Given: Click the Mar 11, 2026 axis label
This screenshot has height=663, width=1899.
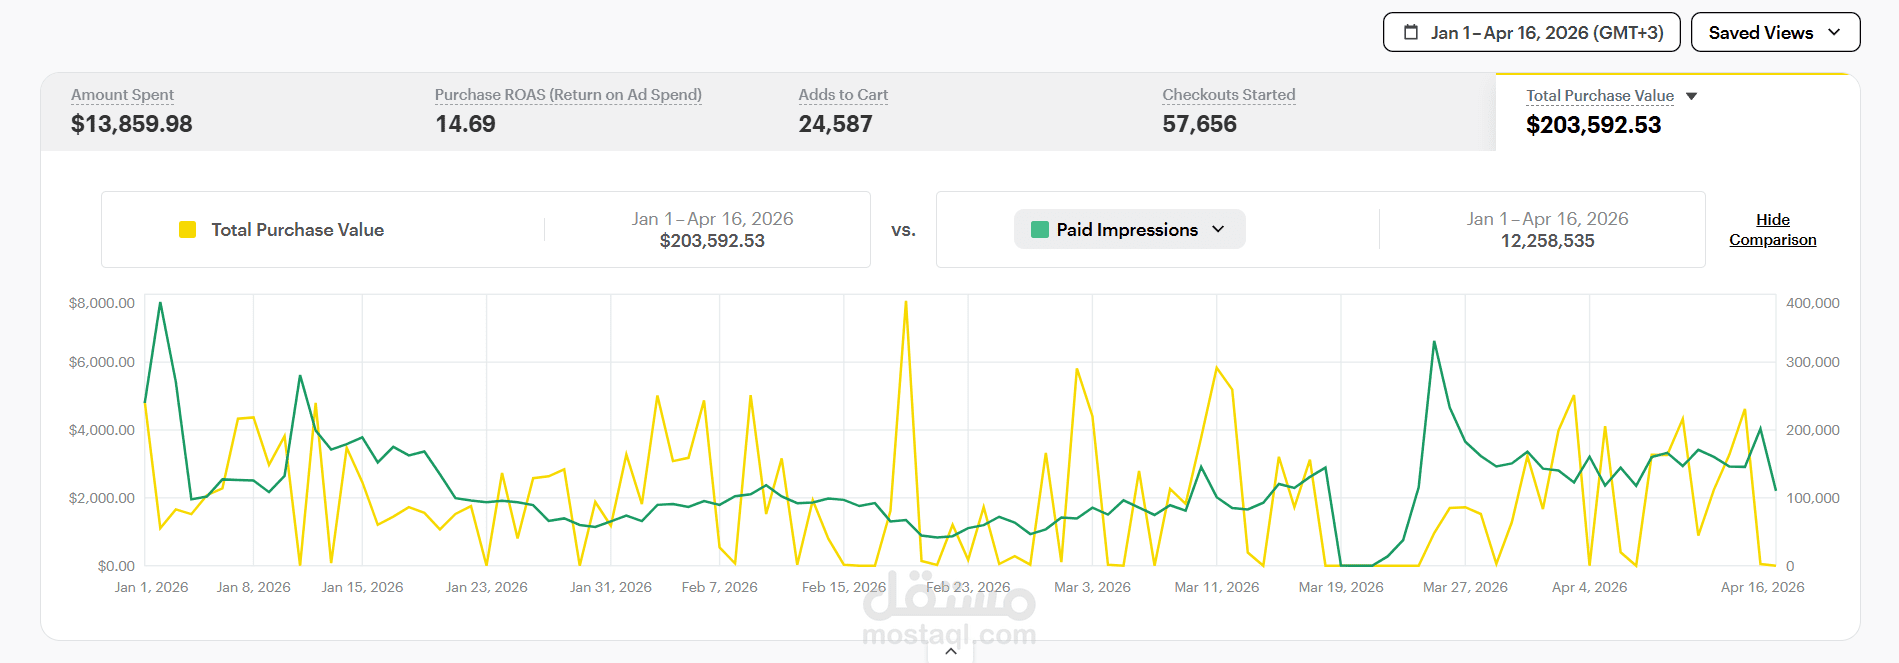Looking at the screenshot, I should tap(1217, 587).
